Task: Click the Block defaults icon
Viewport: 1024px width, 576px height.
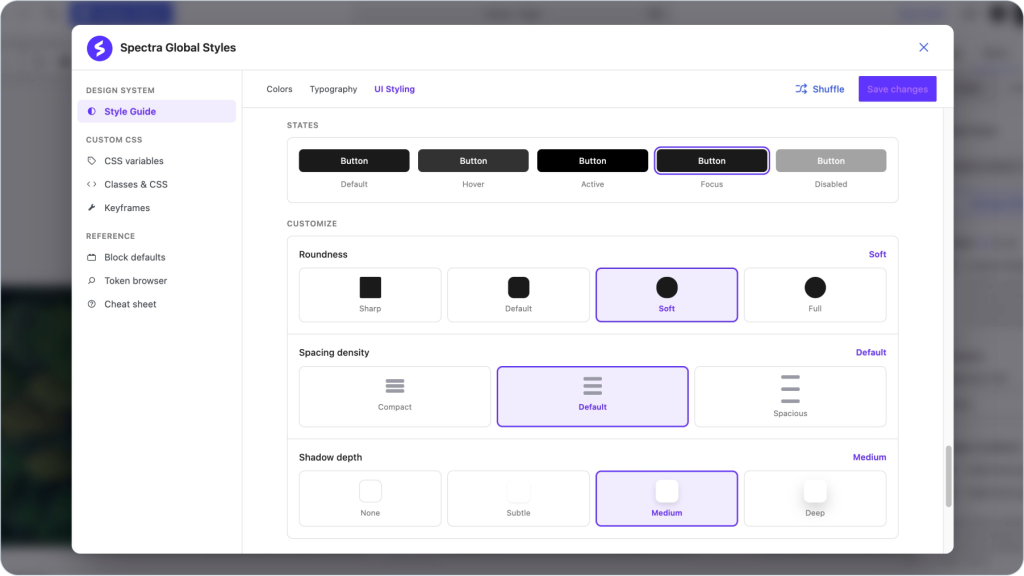Action: (x=91, y=257)
